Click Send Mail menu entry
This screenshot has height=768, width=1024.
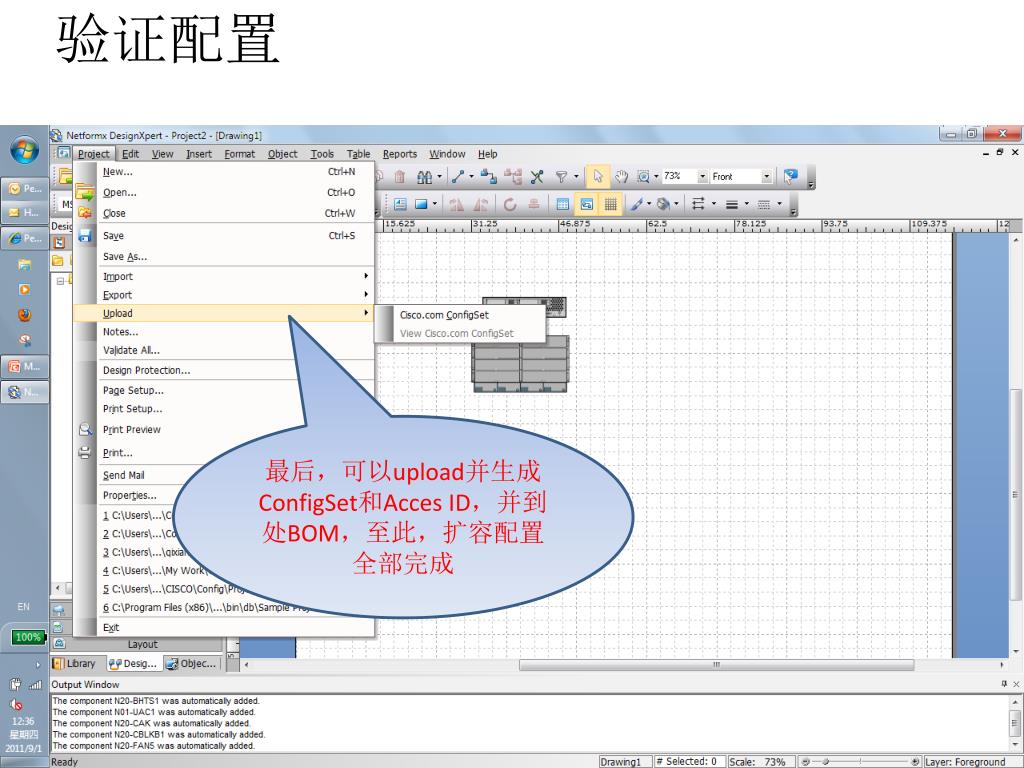pyautogui.click(x=123, y=475)
